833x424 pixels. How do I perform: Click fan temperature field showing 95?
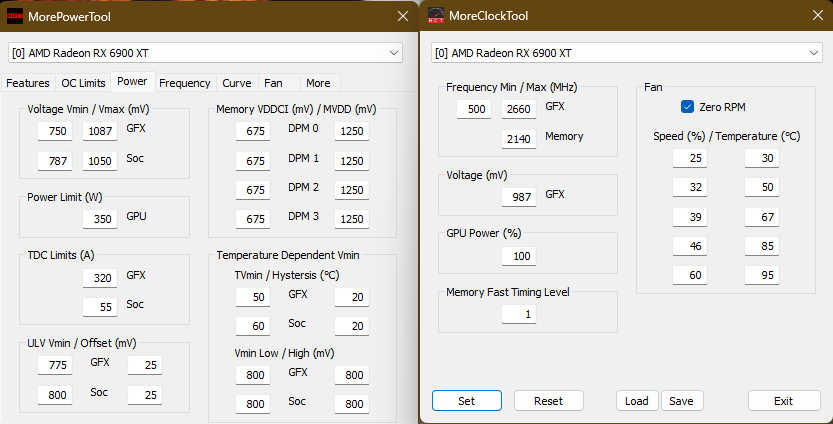762,275
